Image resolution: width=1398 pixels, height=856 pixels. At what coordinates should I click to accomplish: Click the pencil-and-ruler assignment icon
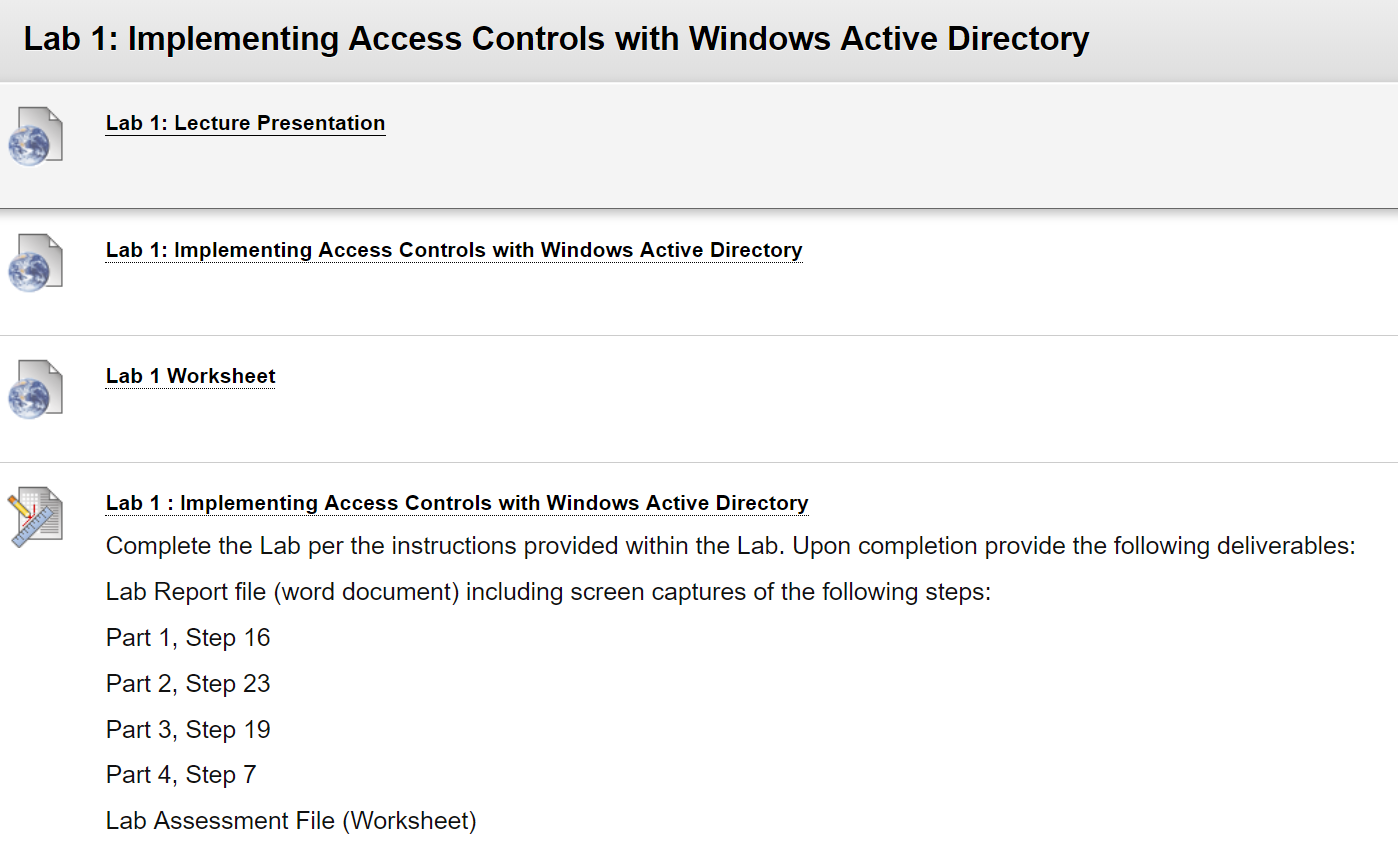click(x=36, y=516)
